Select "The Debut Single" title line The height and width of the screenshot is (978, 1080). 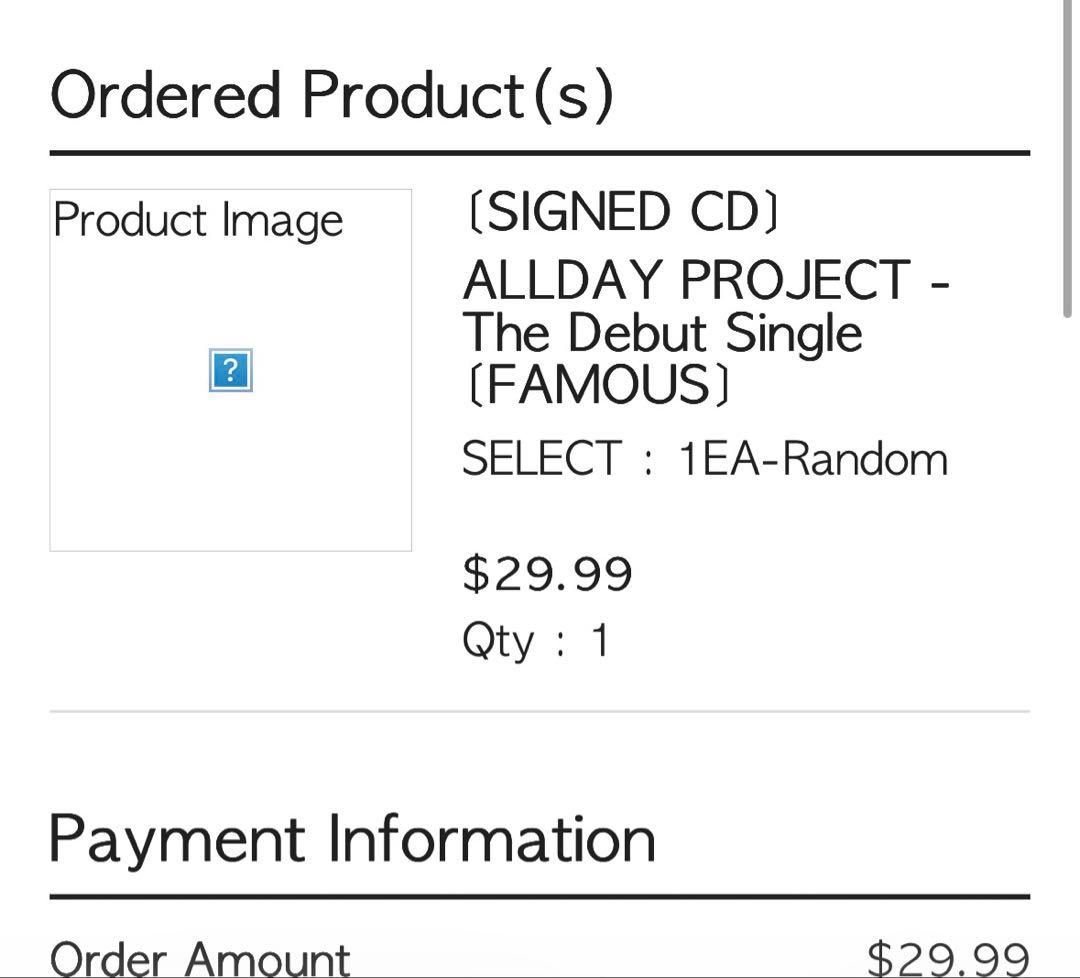[x=662, y=333]
